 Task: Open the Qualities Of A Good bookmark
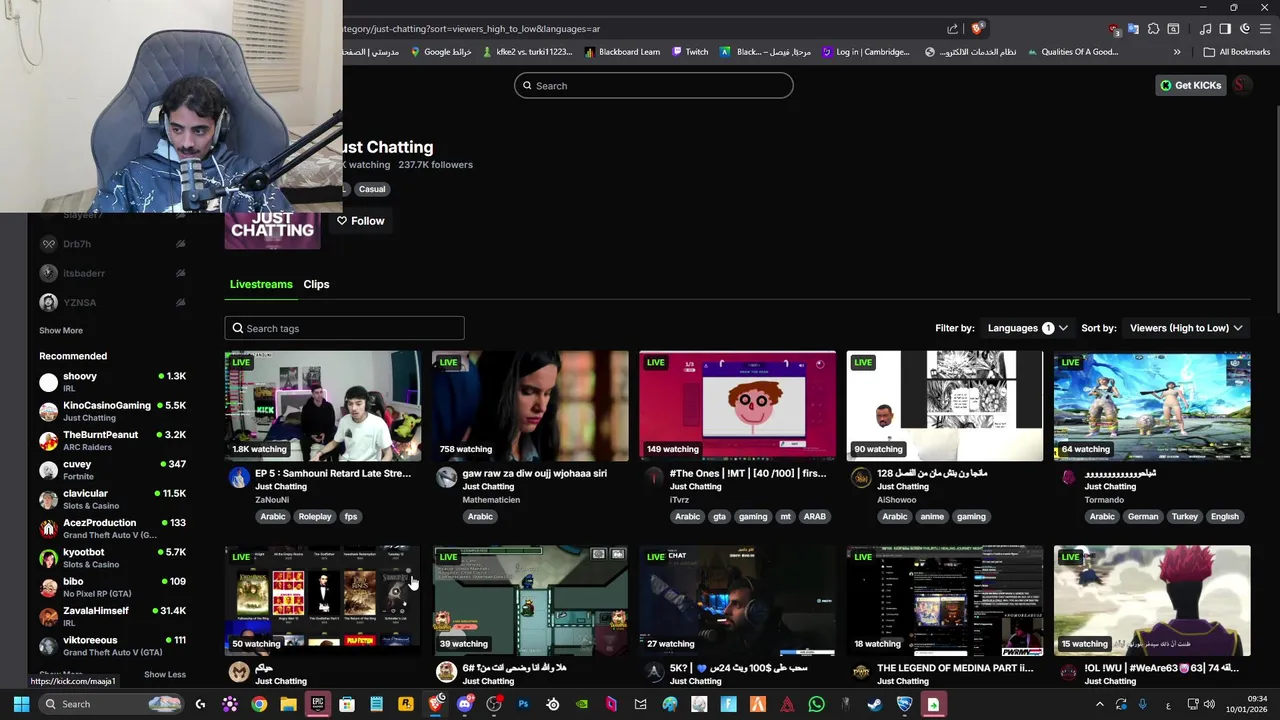1073,52
